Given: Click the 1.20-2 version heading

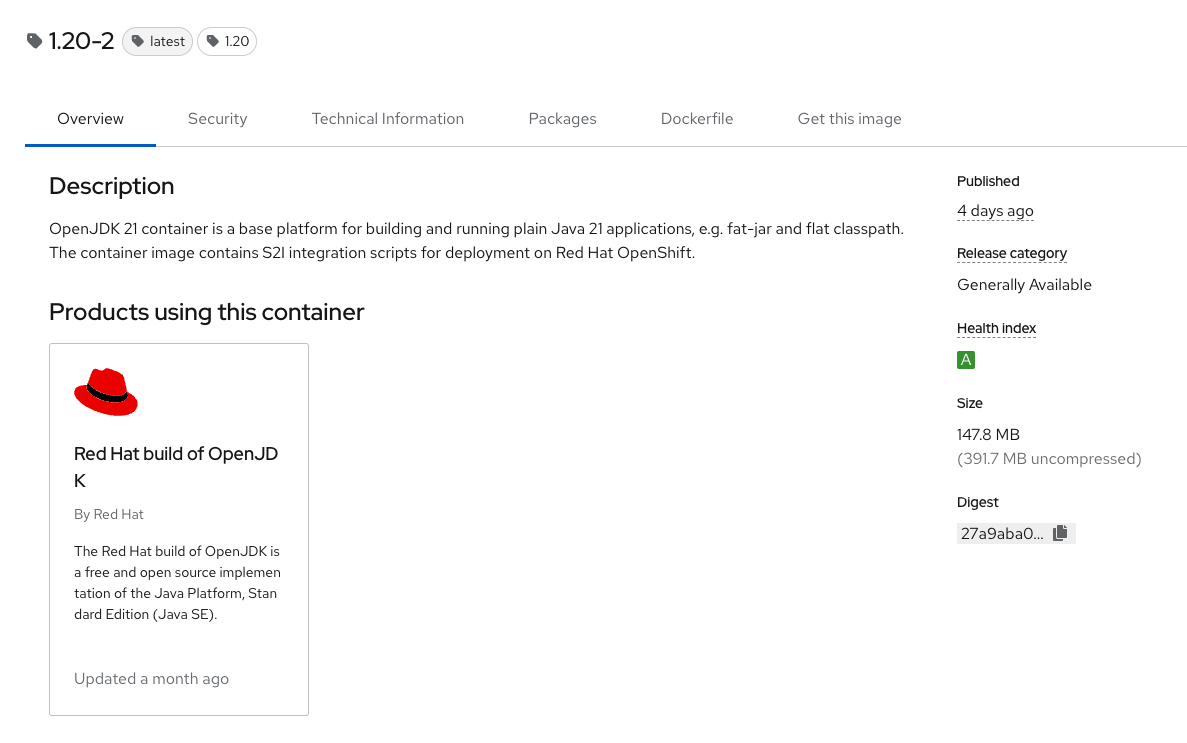Looking at the screenshot, I should click(x=81, y=41).
